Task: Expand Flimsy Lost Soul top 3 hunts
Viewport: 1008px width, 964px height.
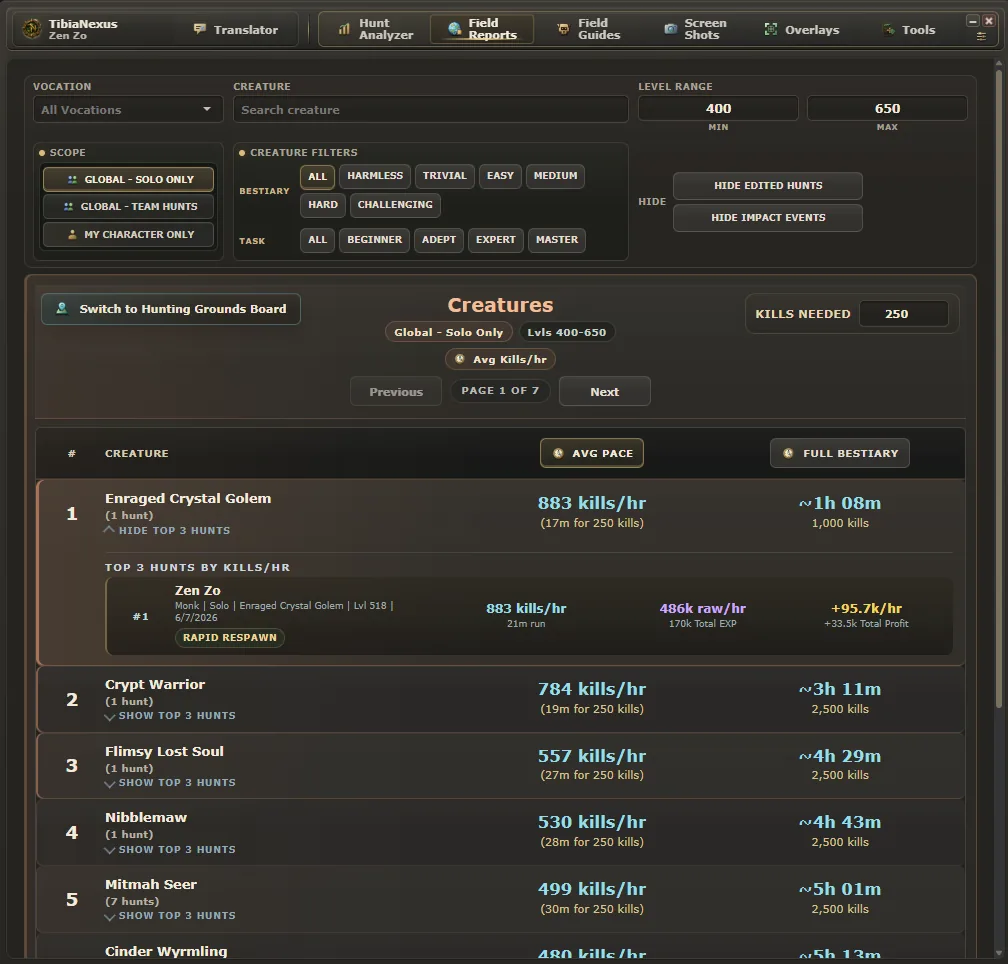Action: tap(170, 783)
